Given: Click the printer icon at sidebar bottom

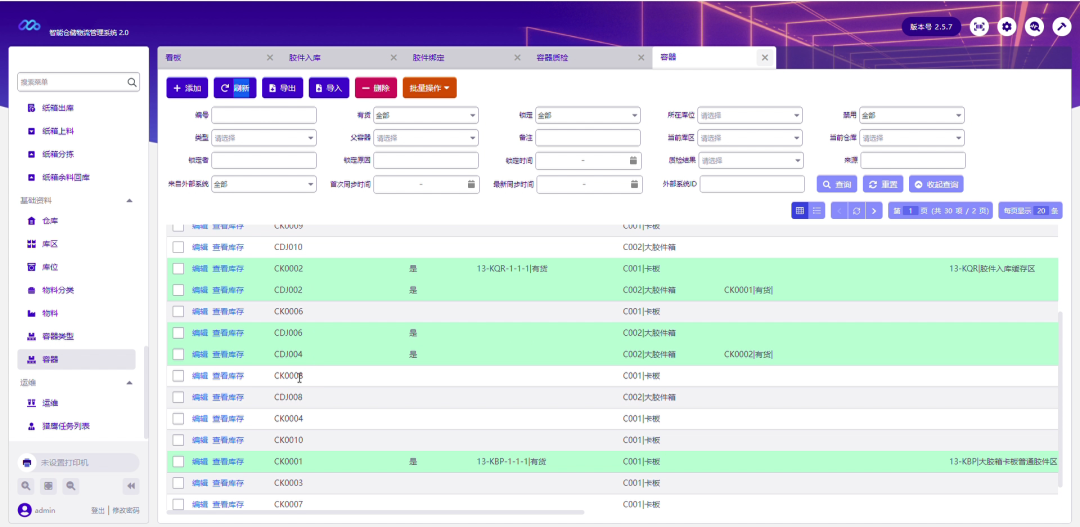Looking at the screenshot, I should click(27, 462).
